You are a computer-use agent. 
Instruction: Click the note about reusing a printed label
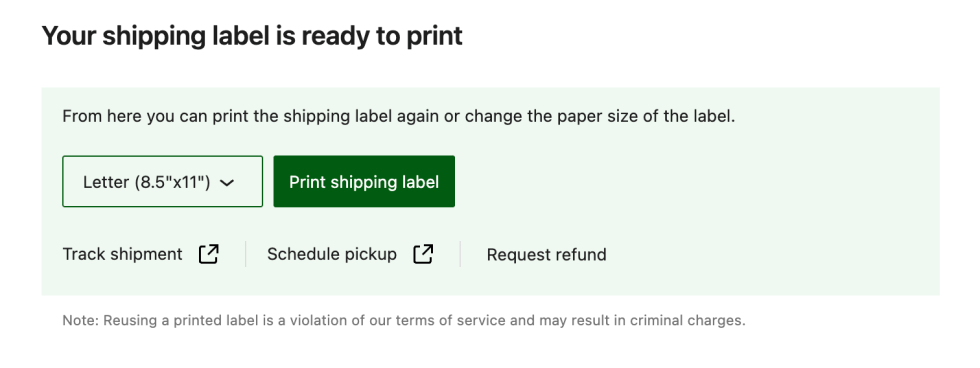pos(404,321)
